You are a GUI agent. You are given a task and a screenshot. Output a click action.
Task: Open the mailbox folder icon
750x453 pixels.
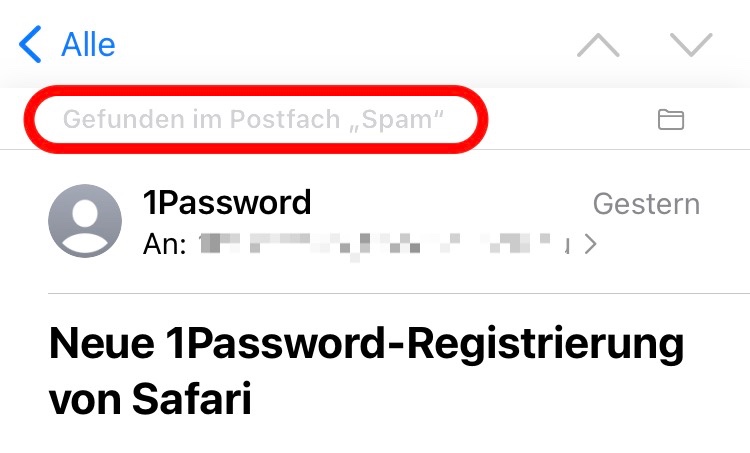670,120
